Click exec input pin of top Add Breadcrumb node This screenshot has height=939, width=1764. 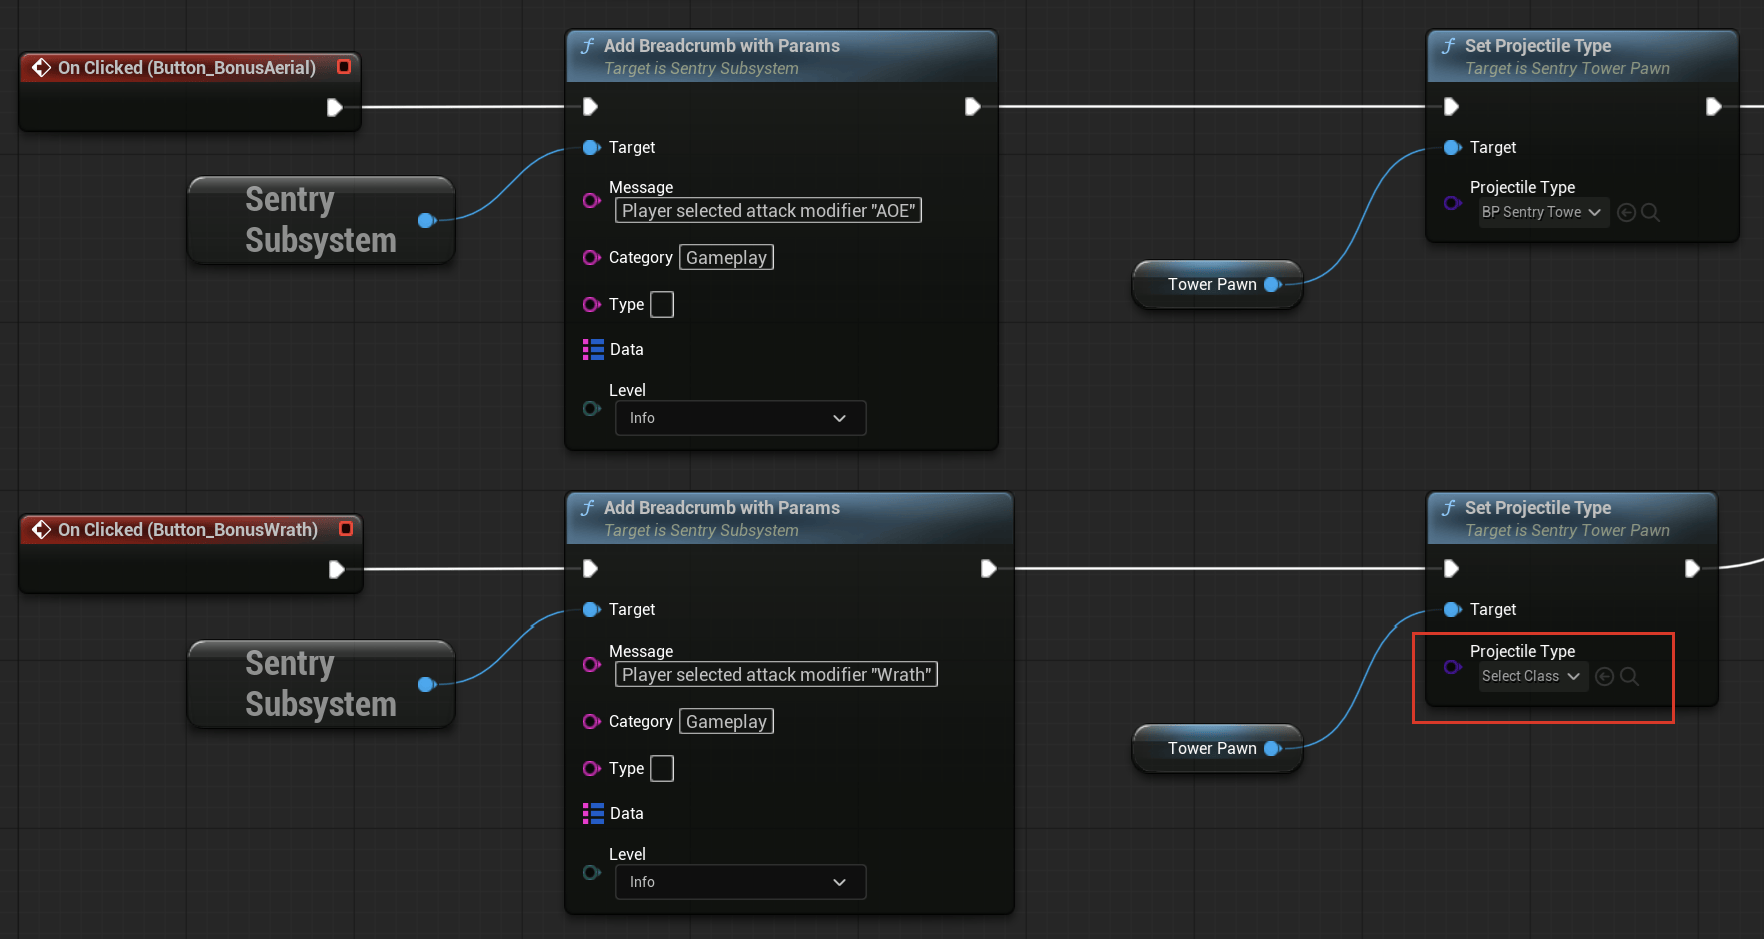[590, 106]
